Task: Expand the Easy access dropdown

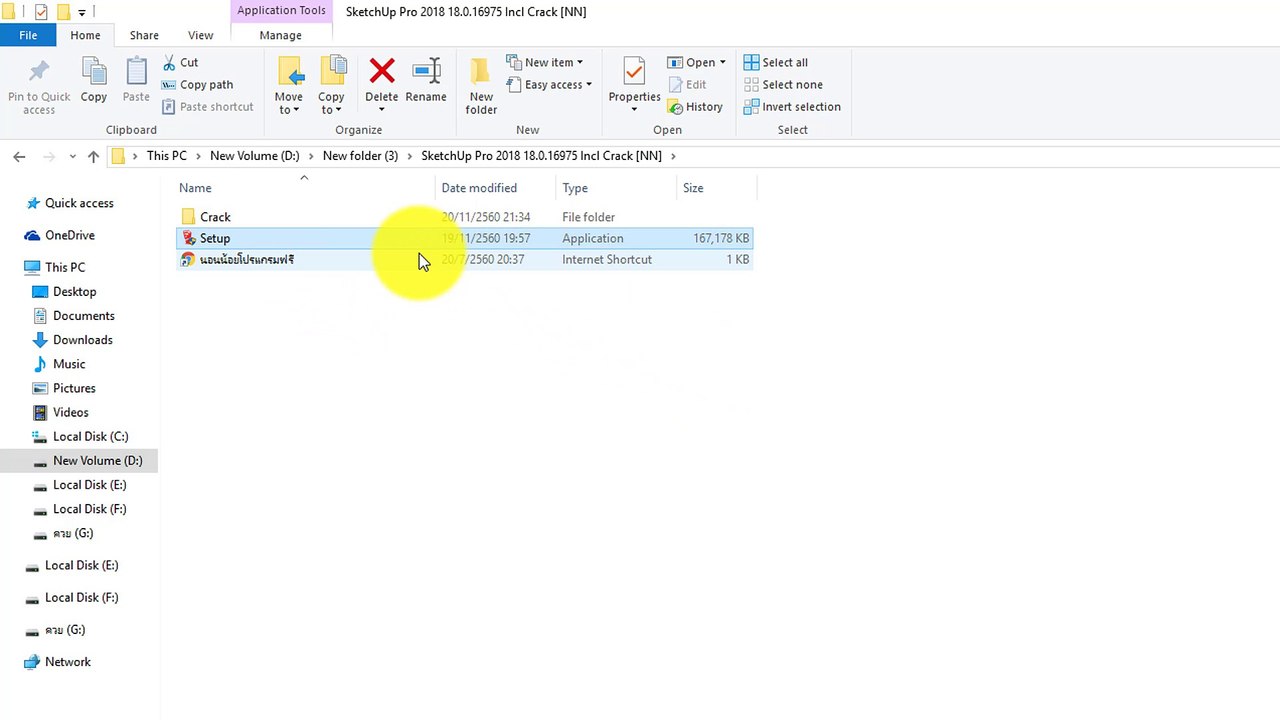Action: [x=548, y=85]
